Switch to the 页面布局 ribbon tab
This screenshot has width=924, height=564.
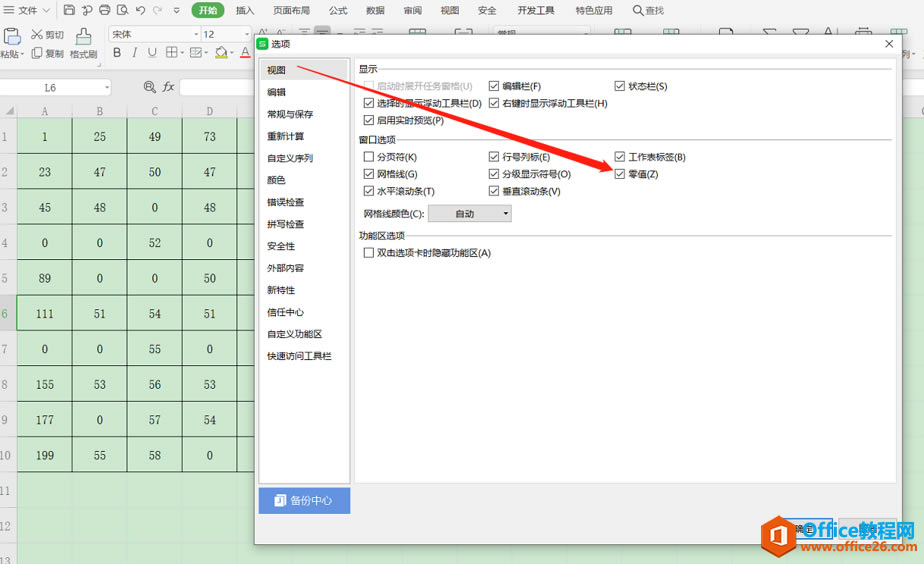click(291, 10)
